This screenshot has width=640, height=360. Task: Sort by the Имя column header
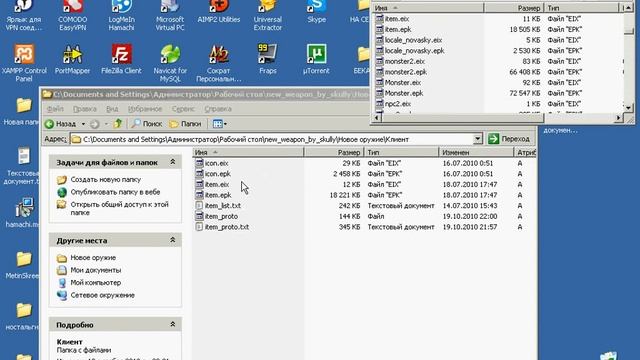coord(248,152)
